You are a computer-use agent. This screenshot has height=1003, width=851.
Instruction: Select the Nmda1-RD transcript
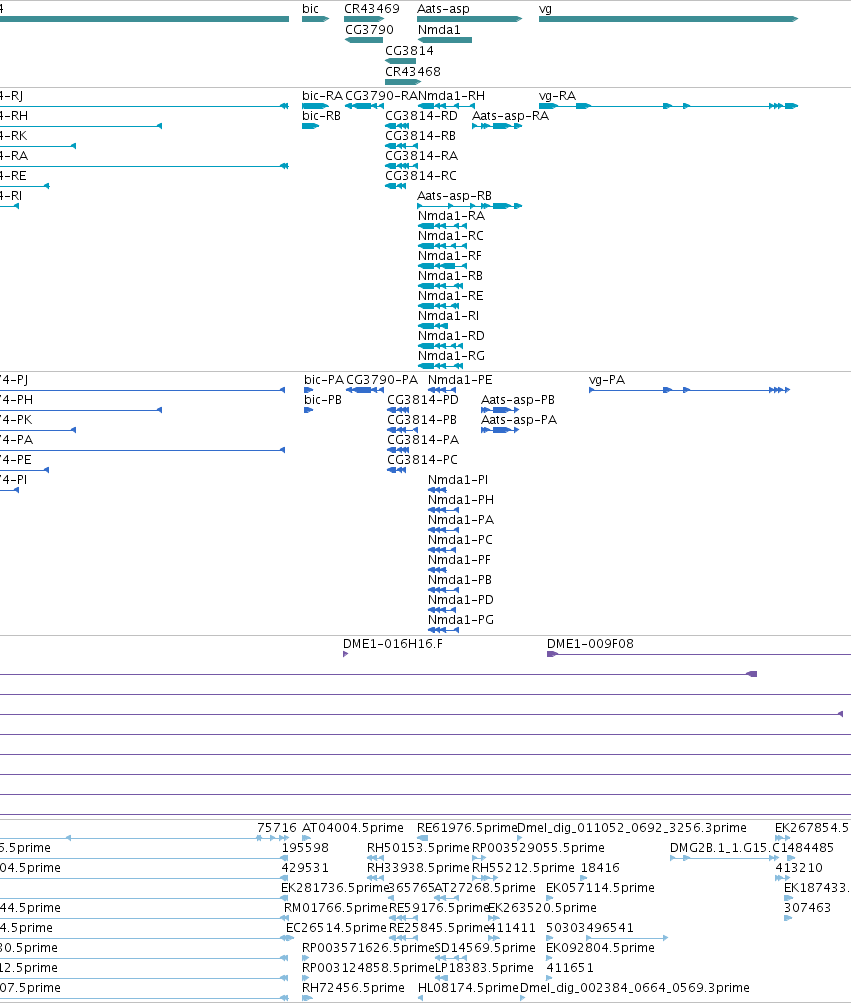click(440, 346)
